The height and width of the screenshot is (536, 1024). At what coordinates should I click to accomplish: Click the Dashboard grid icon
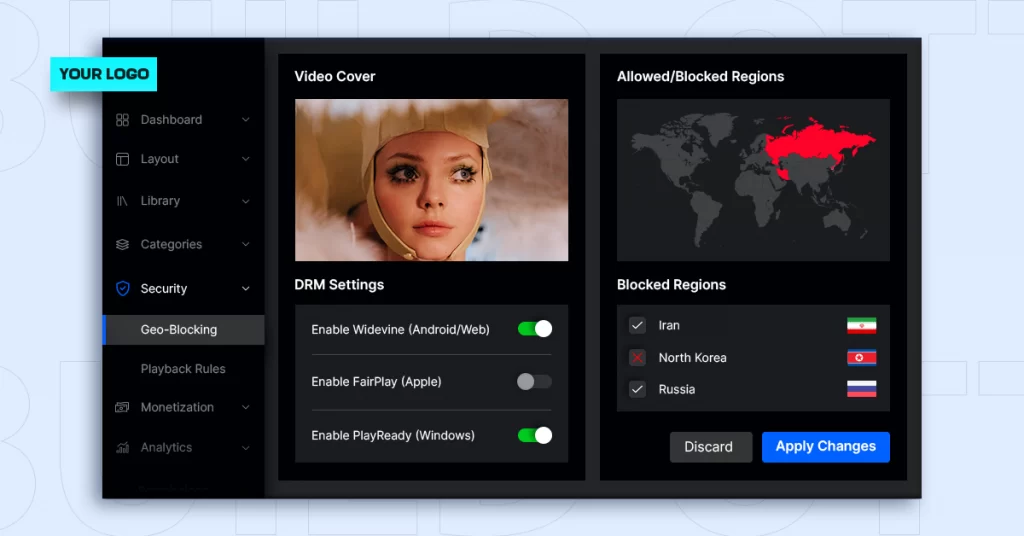point(122,119)
